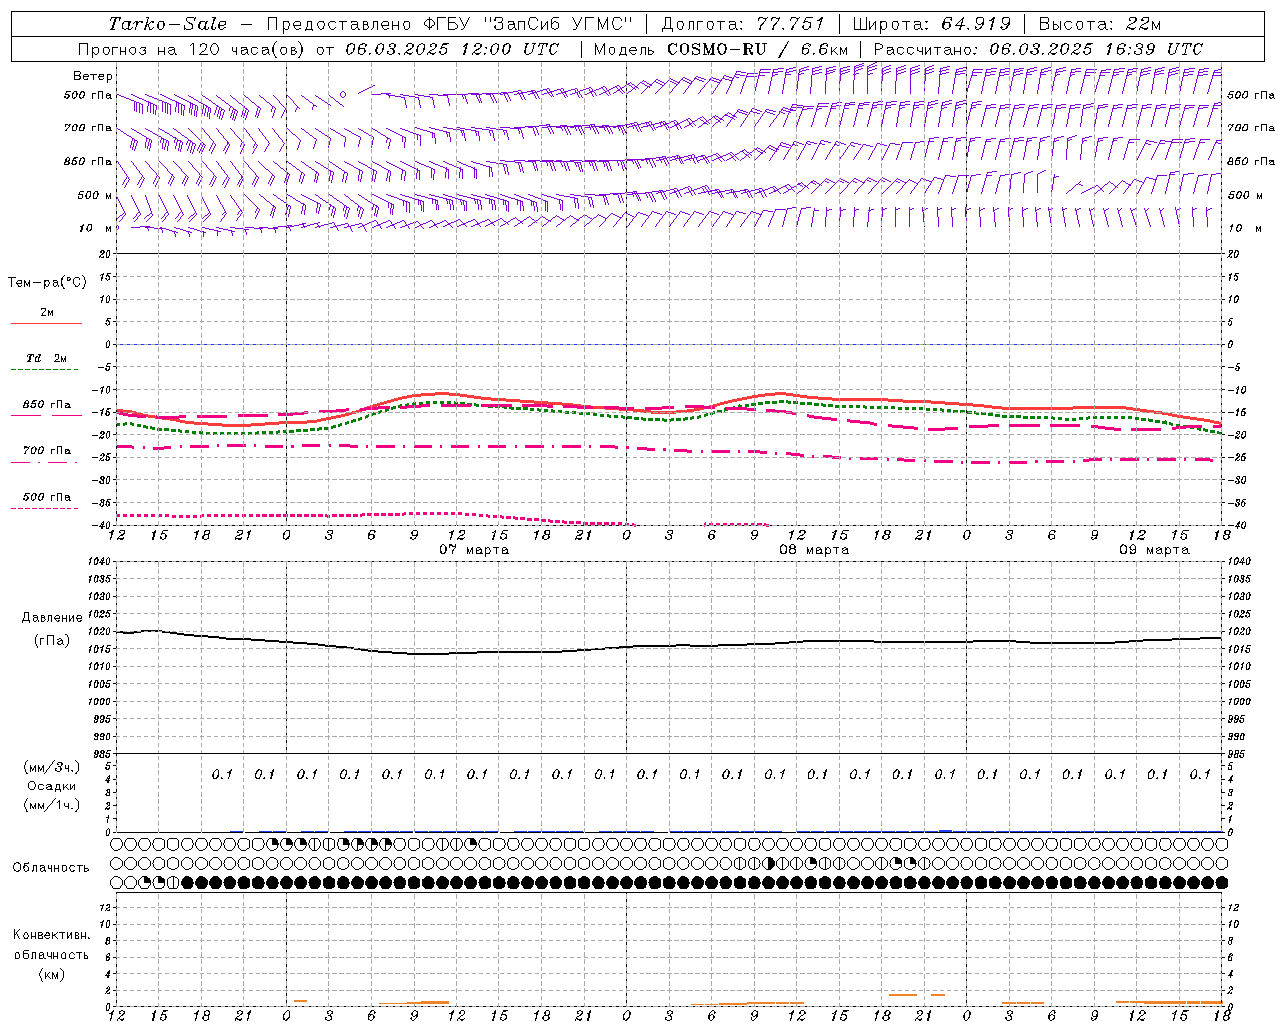Click the 09 марта date label
Viewport: 1280px width, 1024px height.
click(x=1154, y=550)
